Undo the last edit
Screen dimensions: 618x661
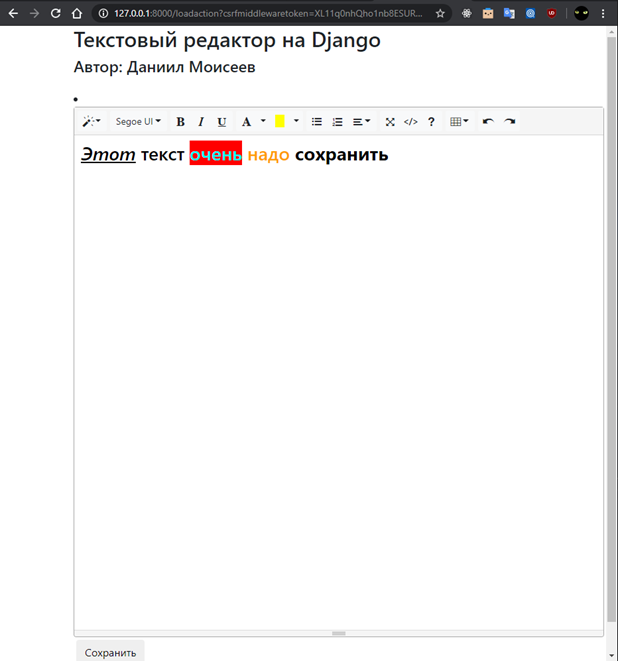488,122
